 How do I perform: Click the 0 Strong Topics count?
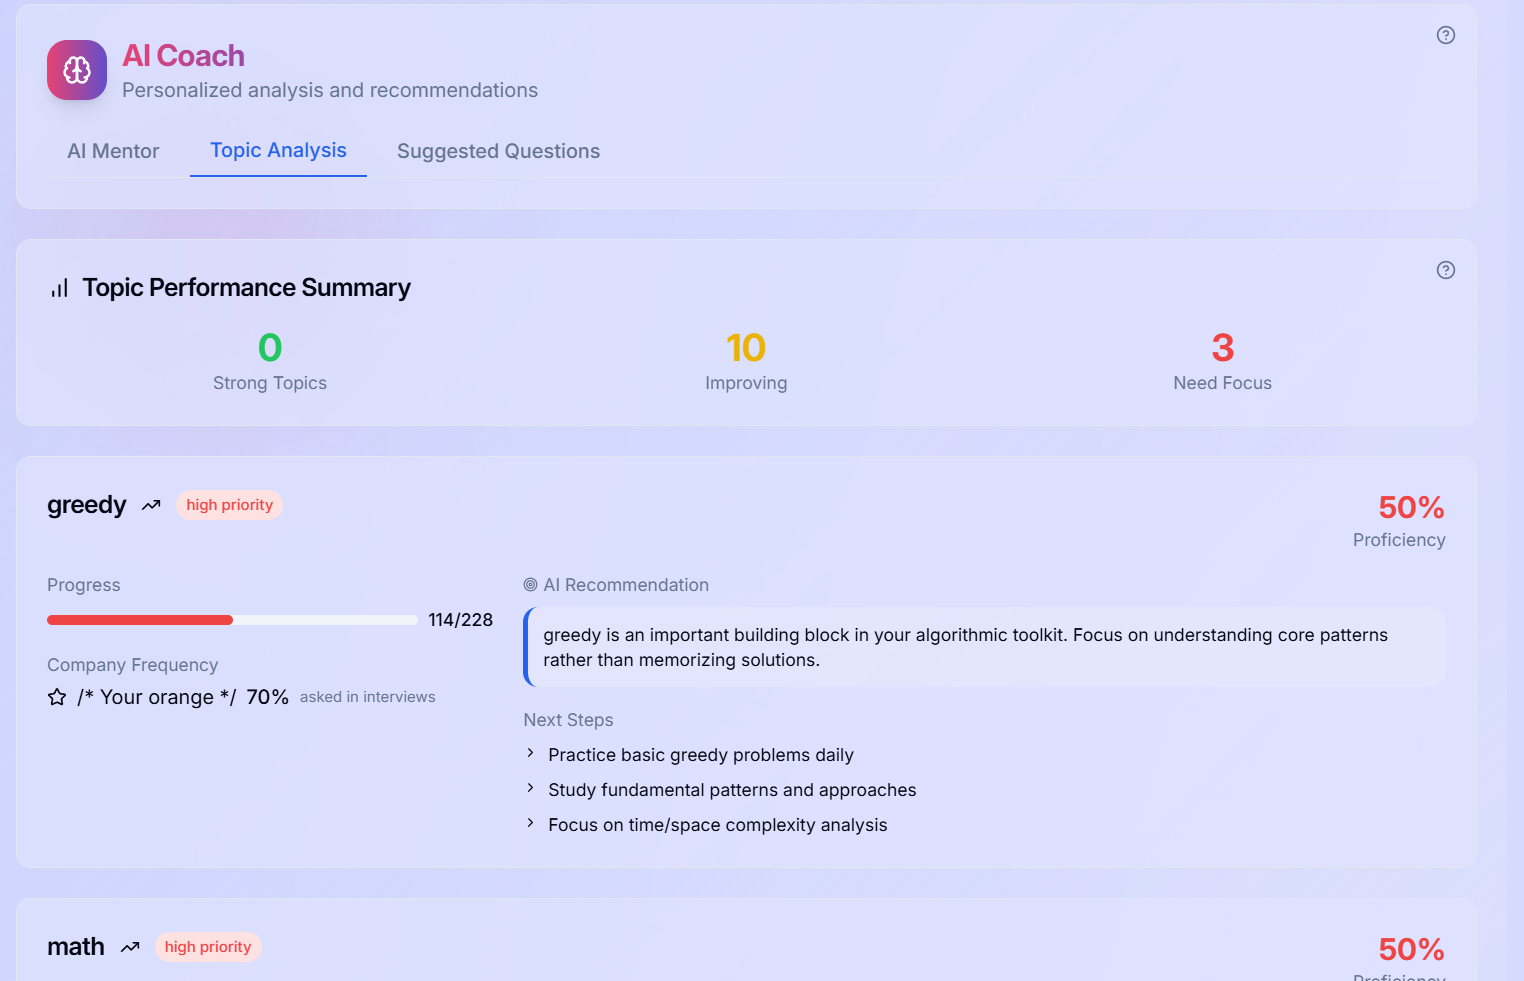pos(270,348)
